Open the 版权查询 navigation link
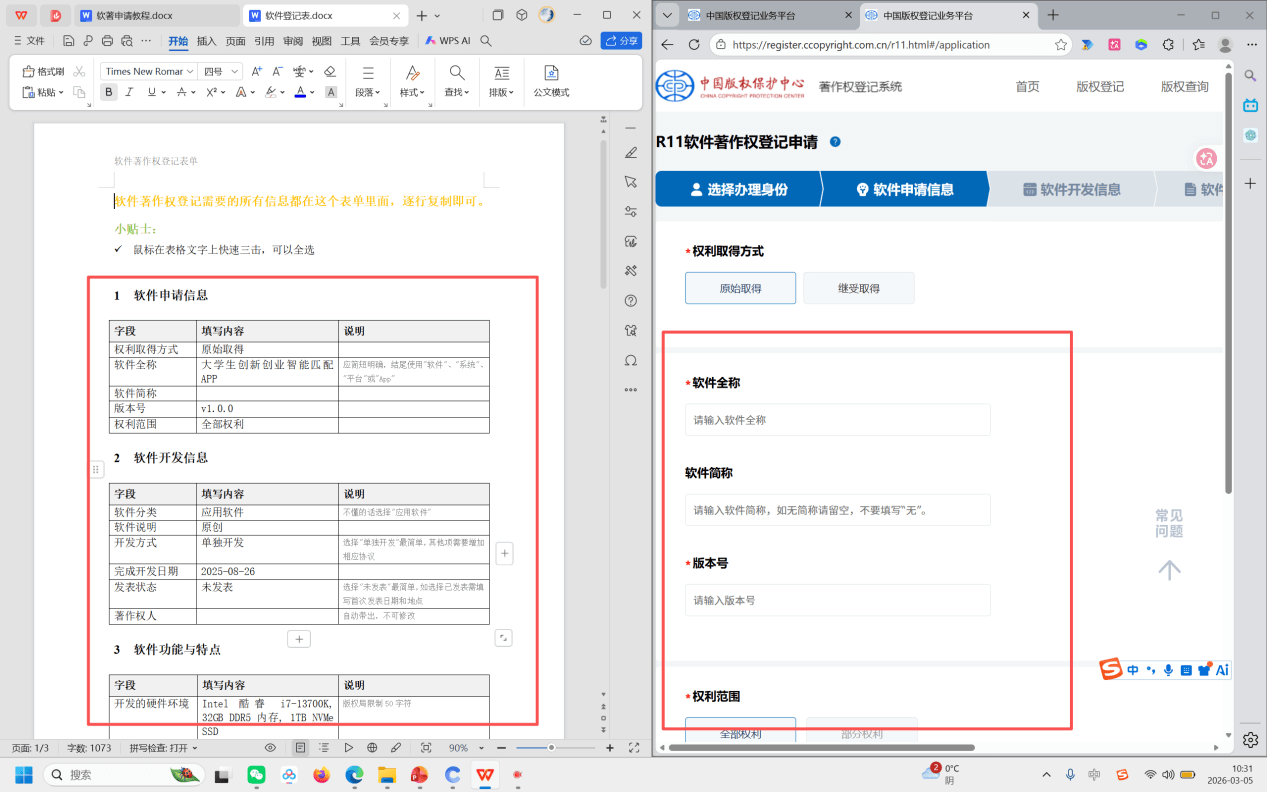The width and height of the screenshot is (1267, 792). 1185,88
